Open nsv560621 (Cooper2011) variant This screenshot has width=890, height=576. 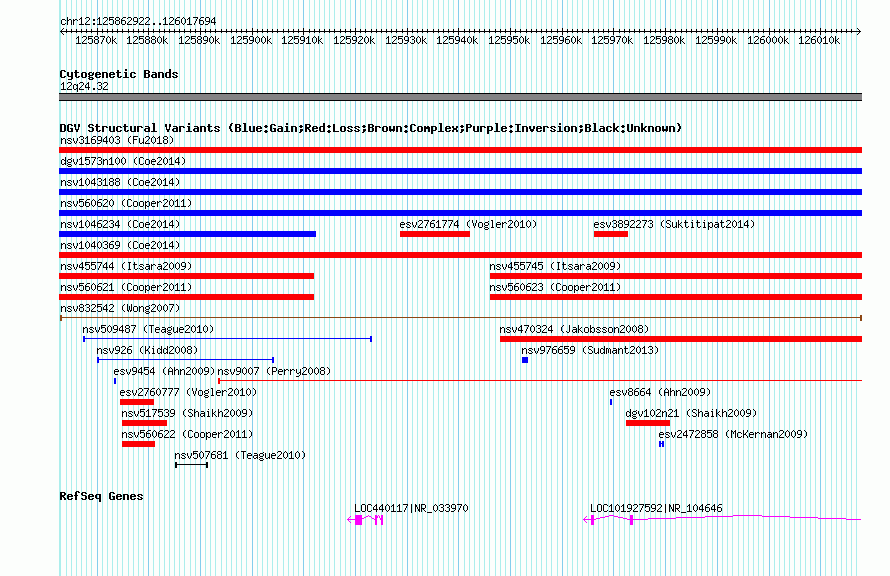(125, 287)
